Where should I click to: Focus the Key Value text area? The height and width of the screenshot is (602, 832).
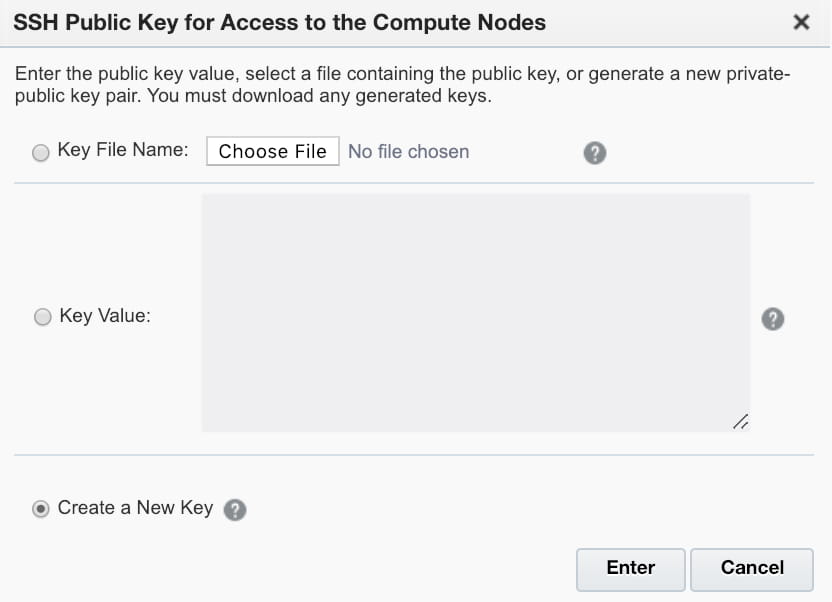475,312
